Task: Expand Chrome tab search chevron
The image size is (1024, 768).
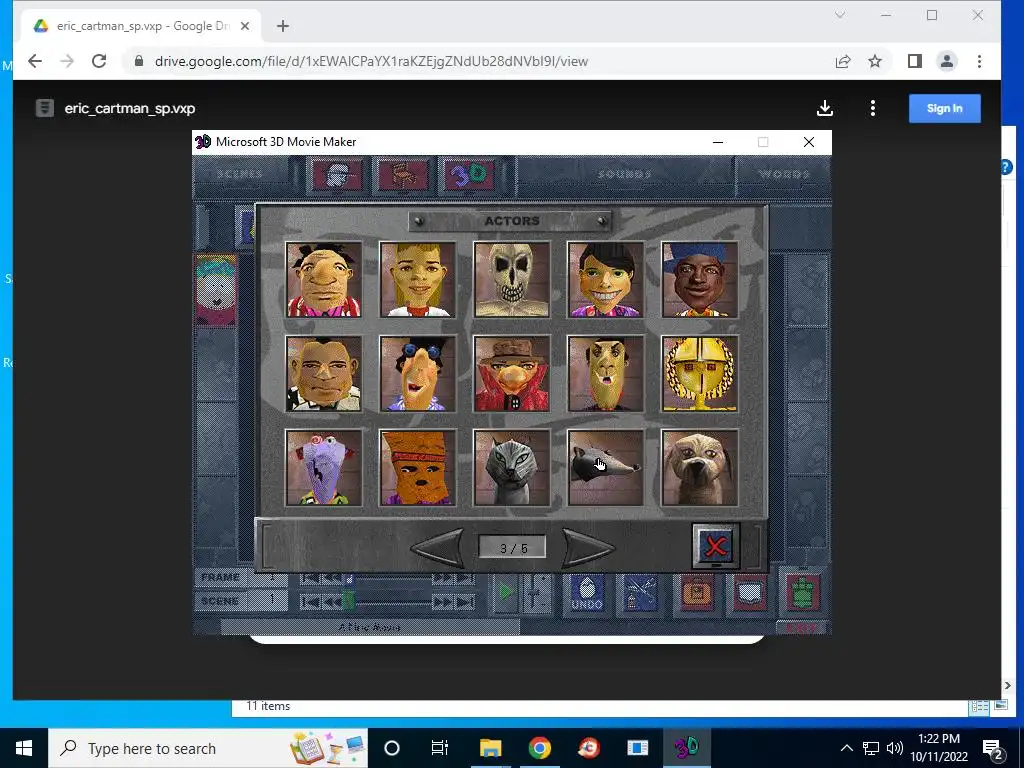Action: click(840, 15)
